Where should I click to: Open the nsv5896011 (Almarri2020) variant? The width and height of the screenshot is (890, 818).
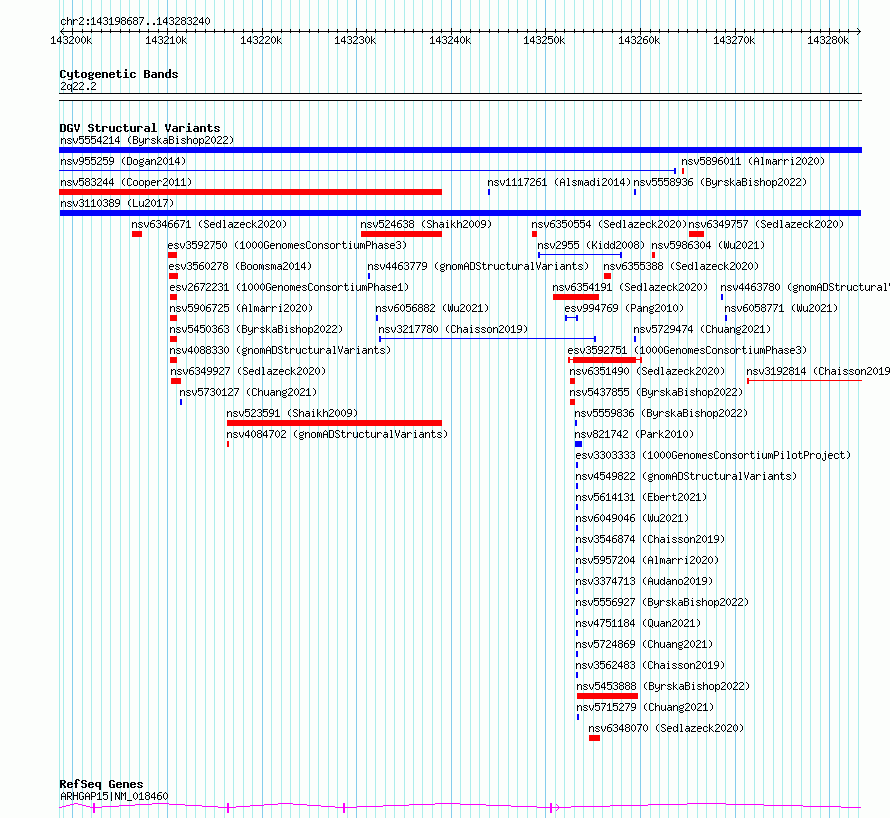753,161
